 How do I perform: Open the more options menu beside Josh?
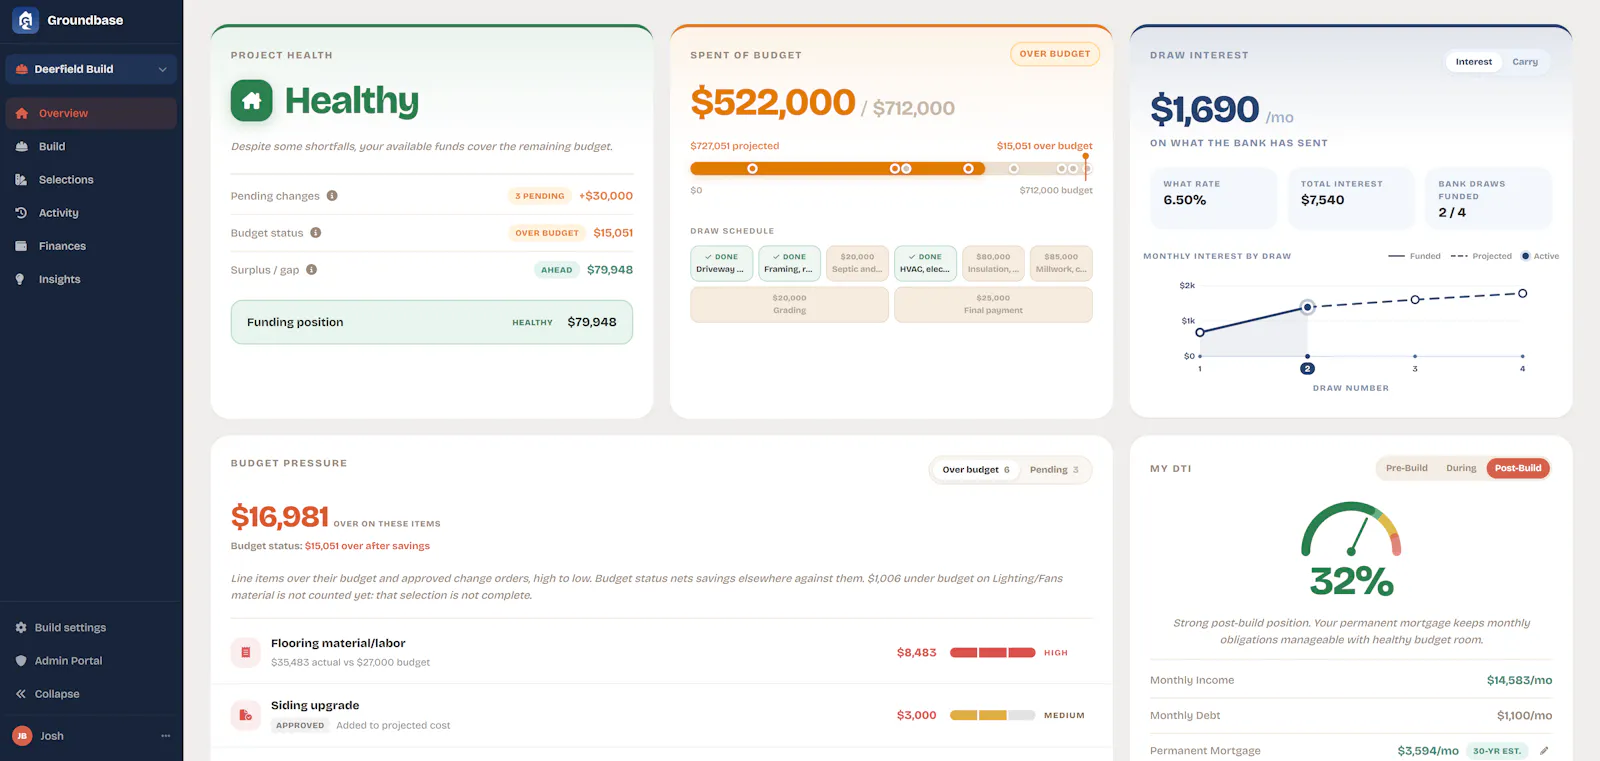click(166, 736)
